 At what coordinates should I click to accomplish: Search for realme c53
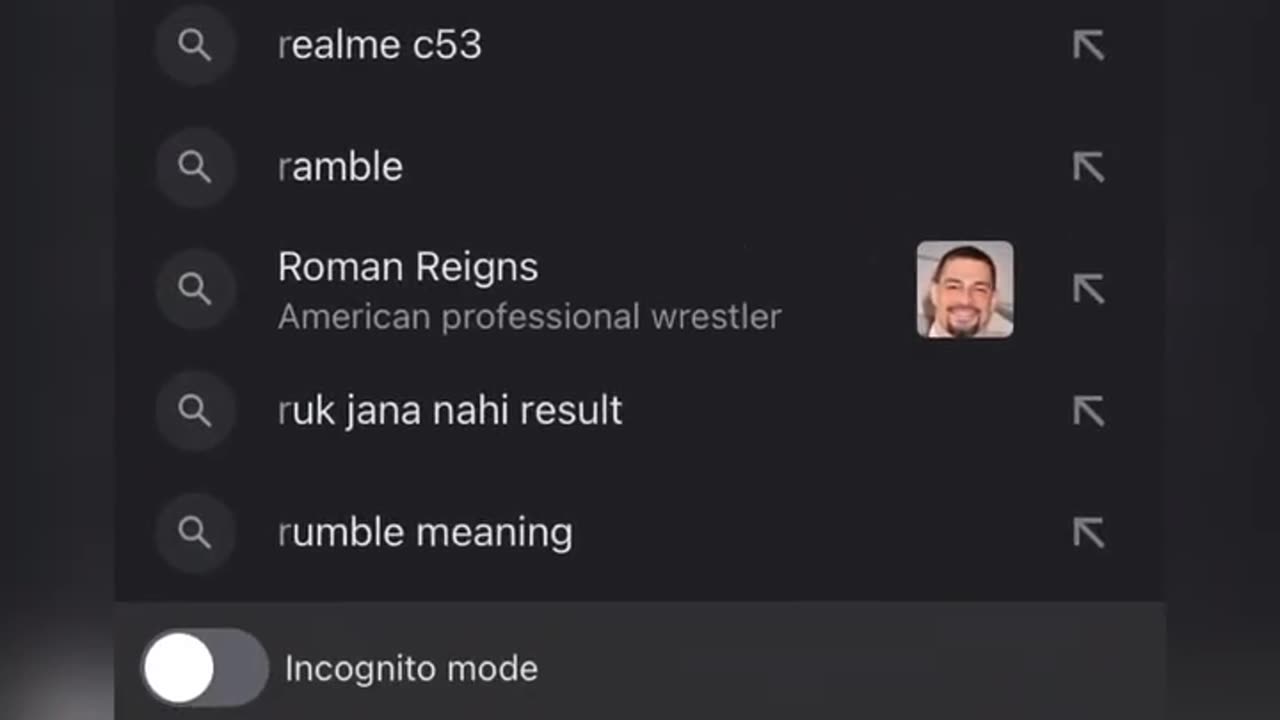pos(380,45)
